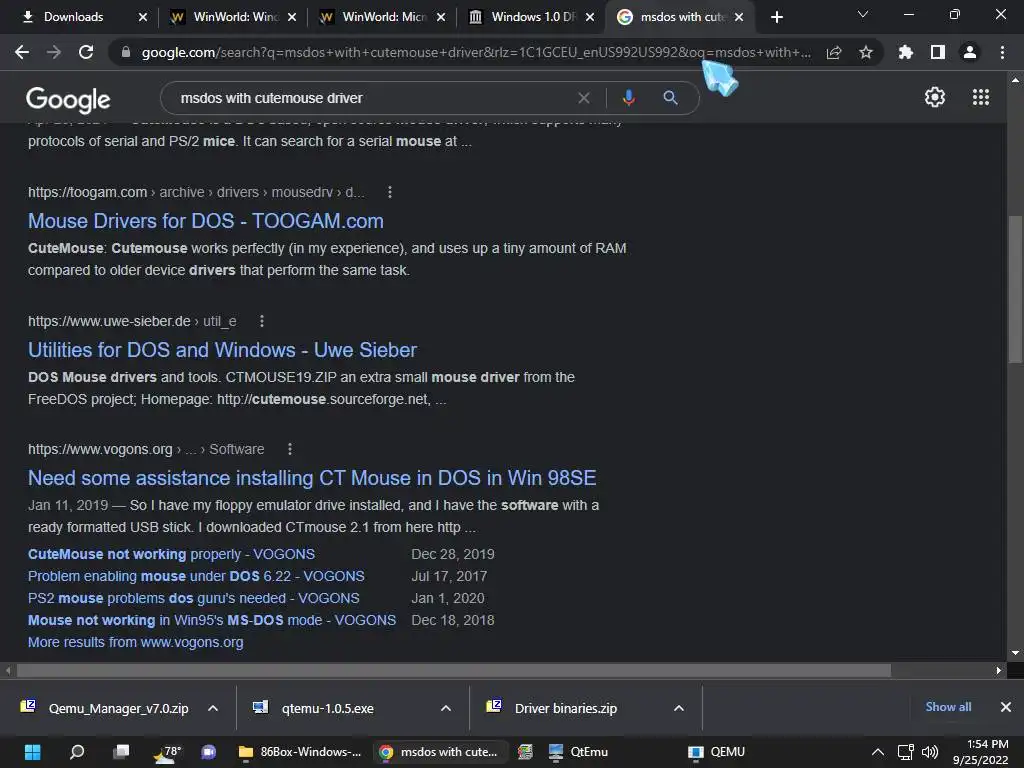This screenshot has height=768, width=1024.
Task: Open Mouse Drivers for DOS - TOOGAM.com
Action: pos(206,221)
